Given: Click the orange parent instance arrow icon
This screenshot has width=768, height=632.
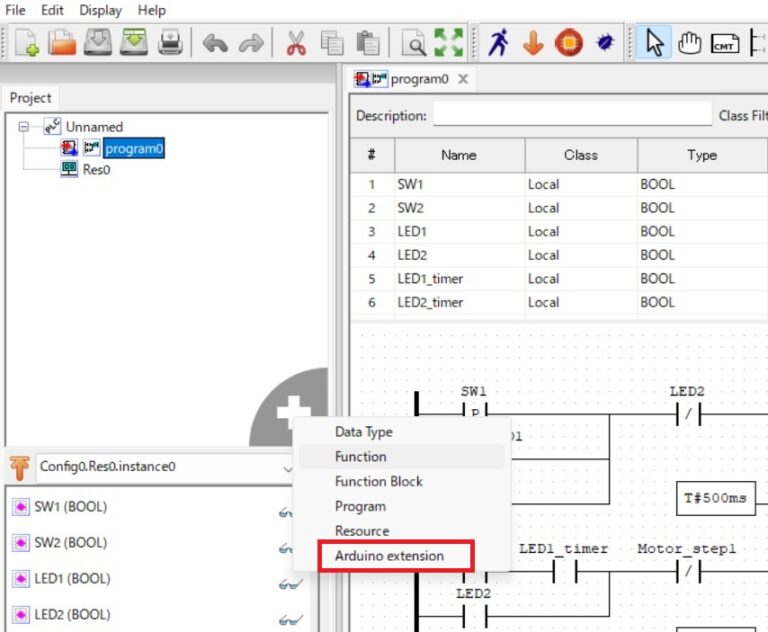Looking at the screenshot, I should coord(19,466).
